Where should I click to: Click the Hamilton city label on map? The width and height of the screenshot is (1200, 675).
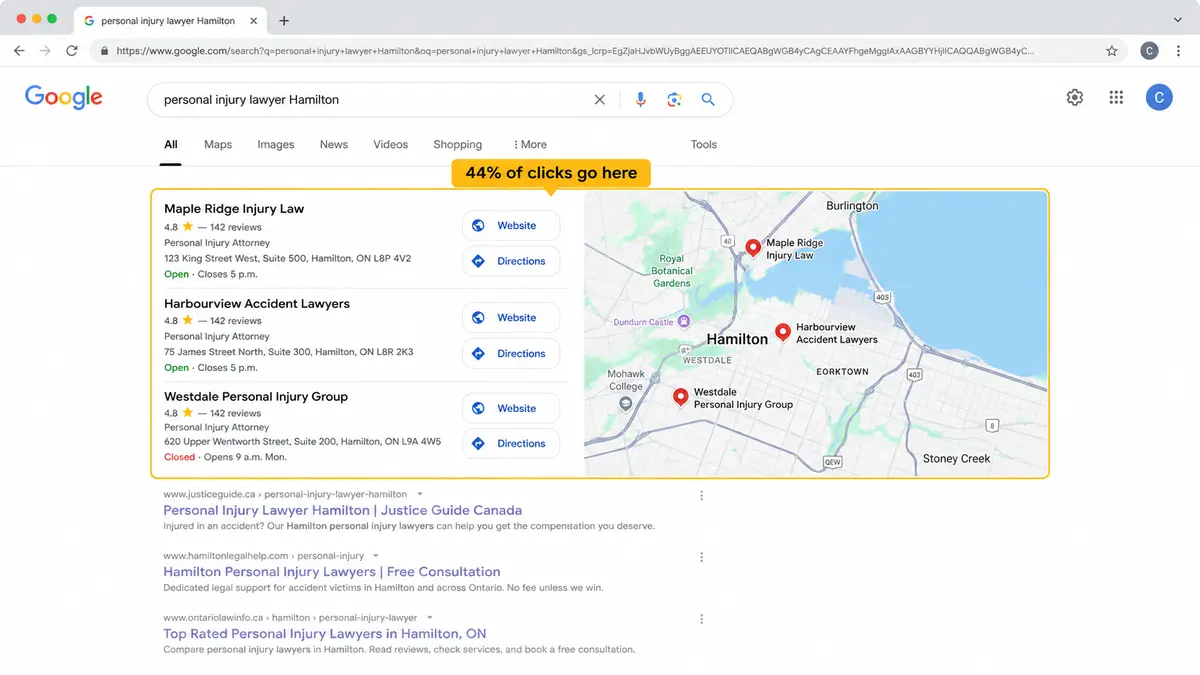click(x=737, y=339)
